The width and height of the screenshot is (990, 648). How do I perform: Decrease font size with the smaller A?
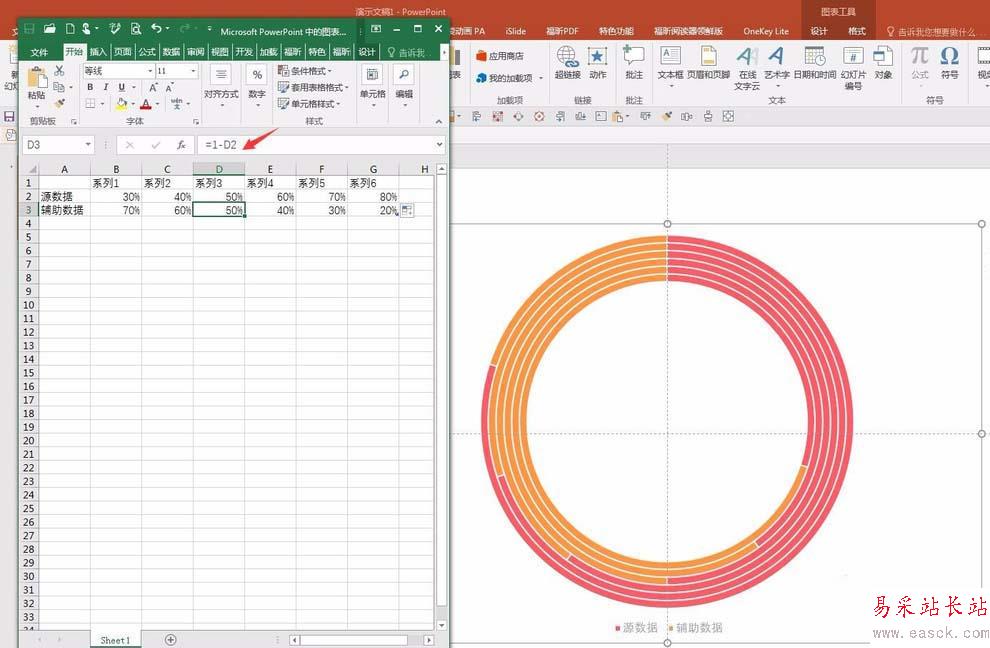[169, 87]
